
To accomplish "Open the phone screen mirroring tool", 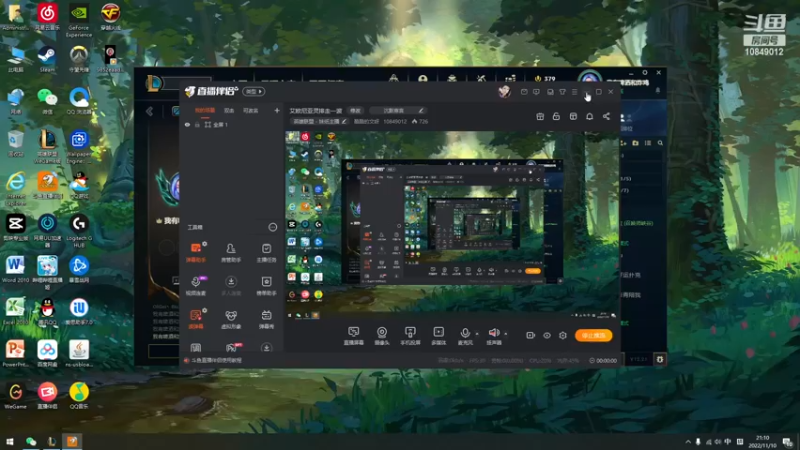I will (410, 336).
